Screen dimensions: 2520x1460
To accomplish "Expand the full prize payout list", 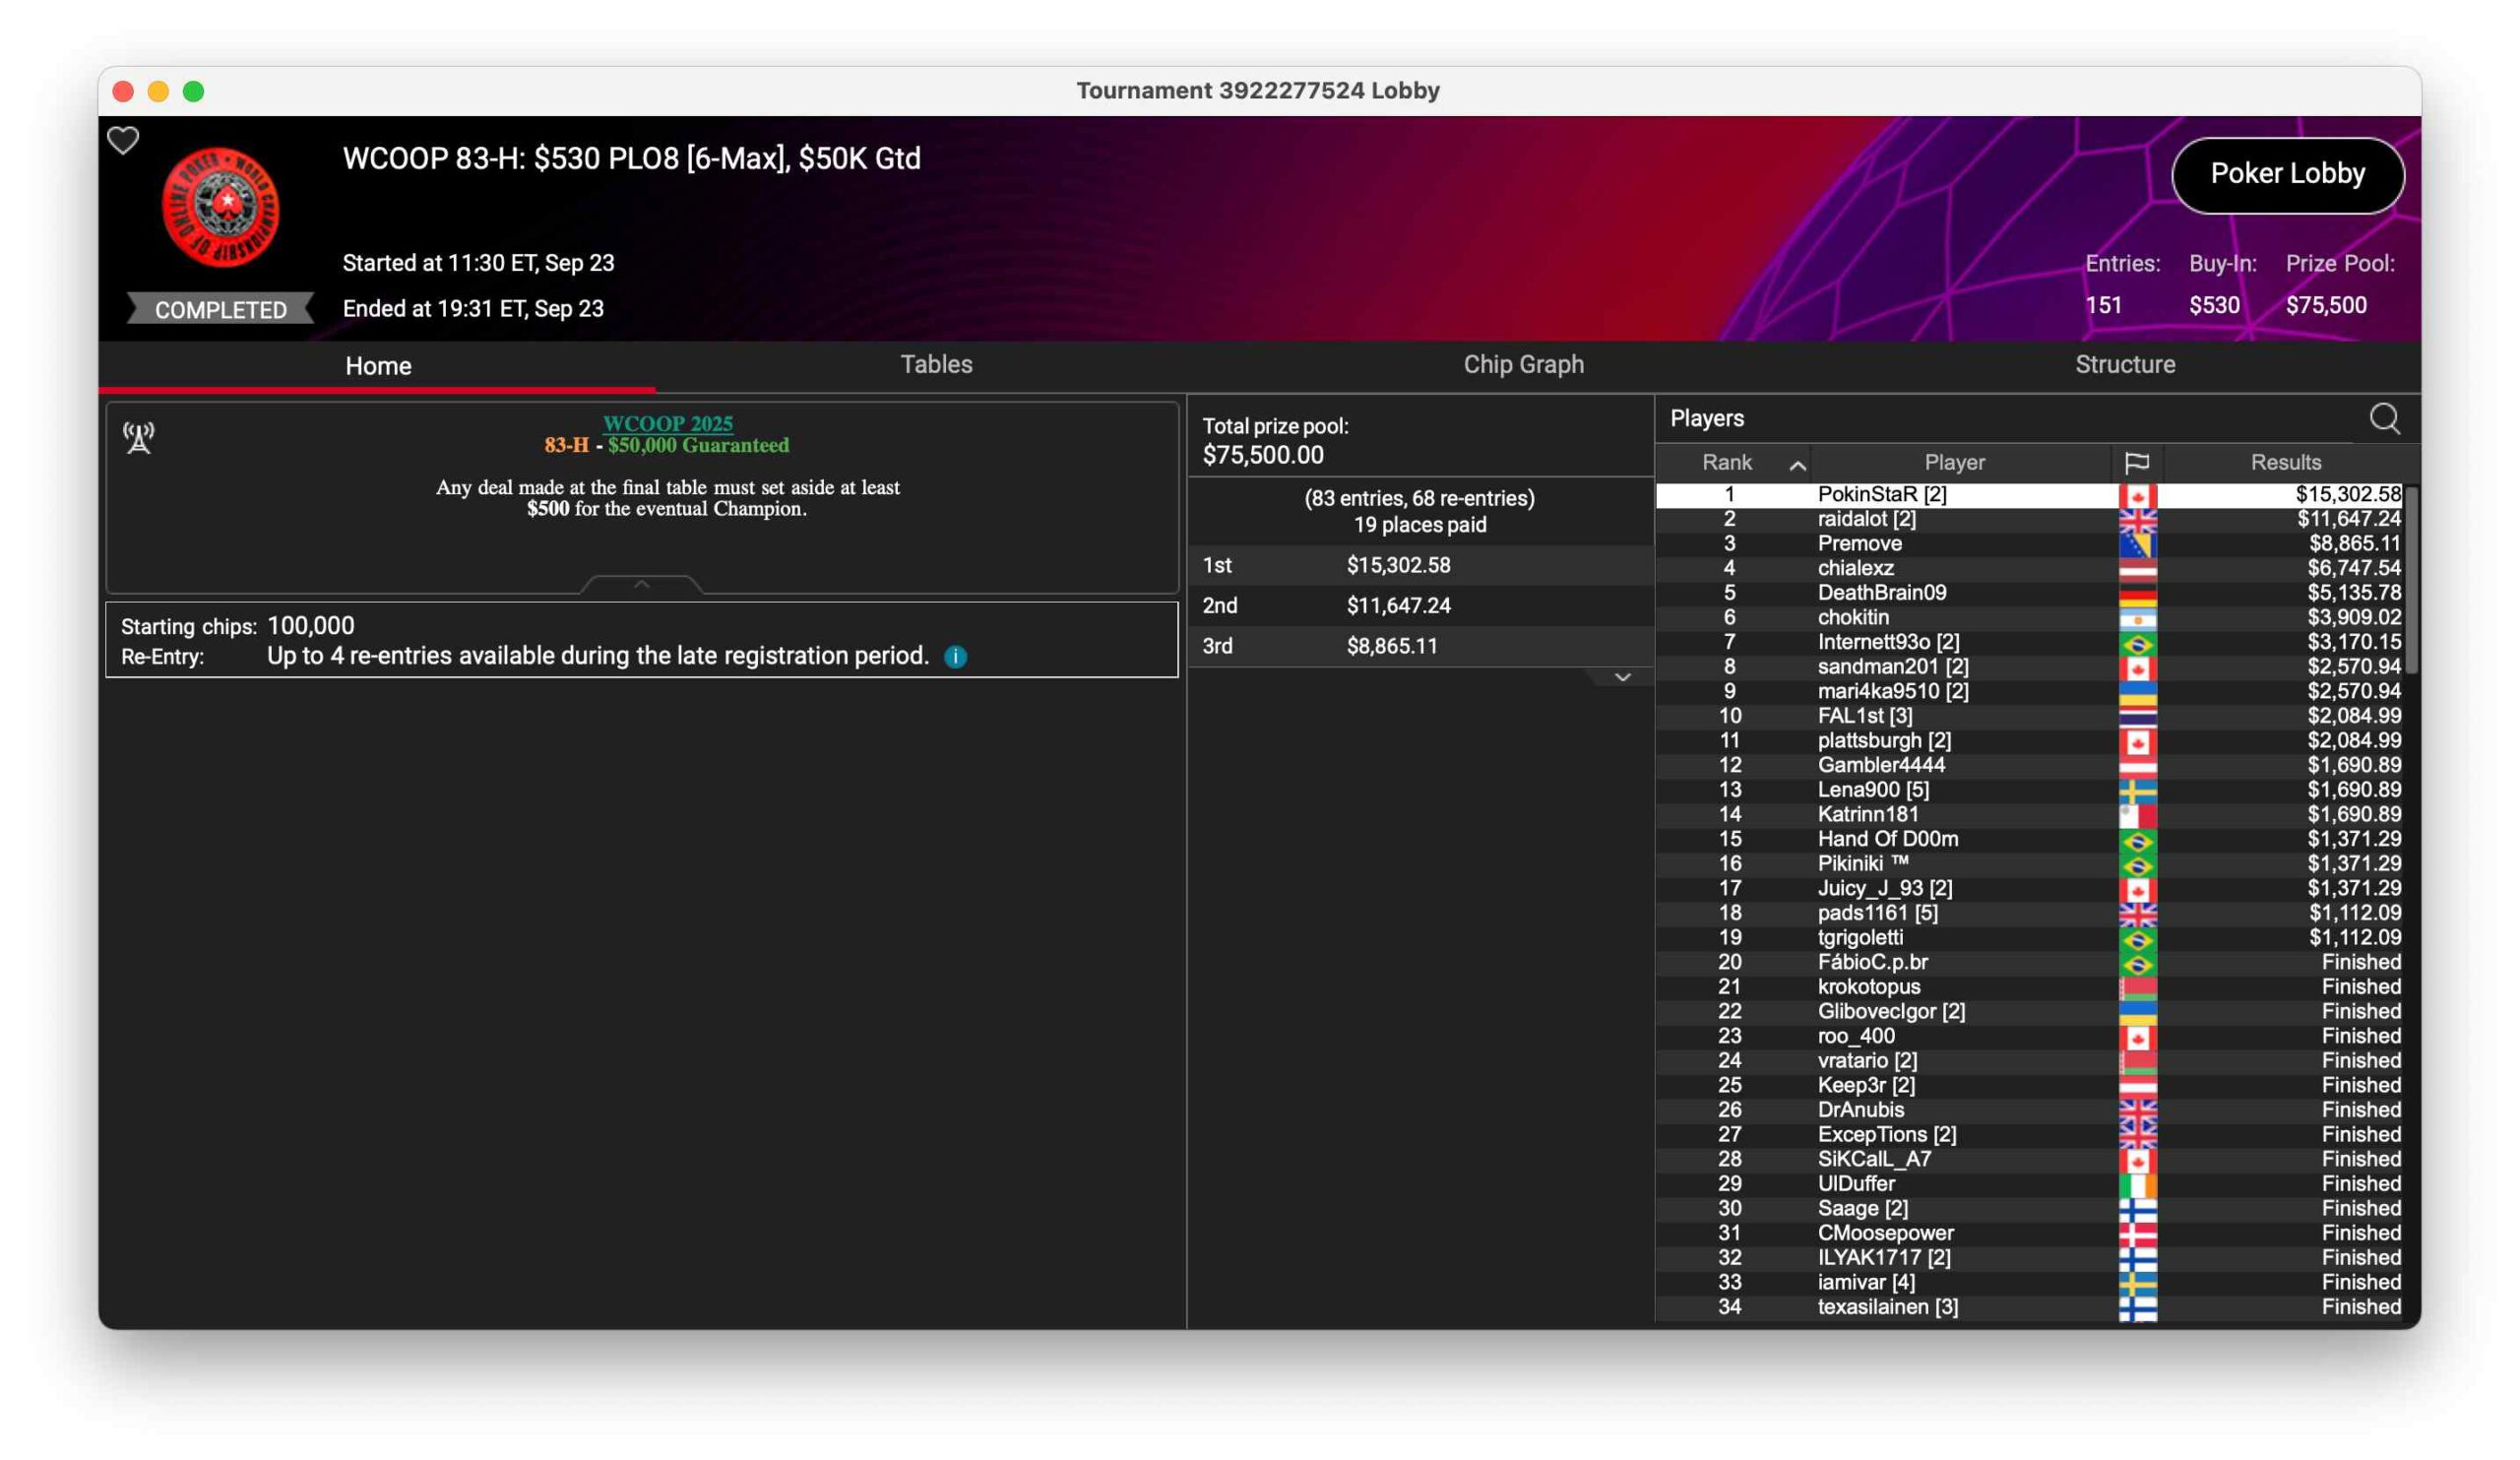I will (x=1622, y=678).
